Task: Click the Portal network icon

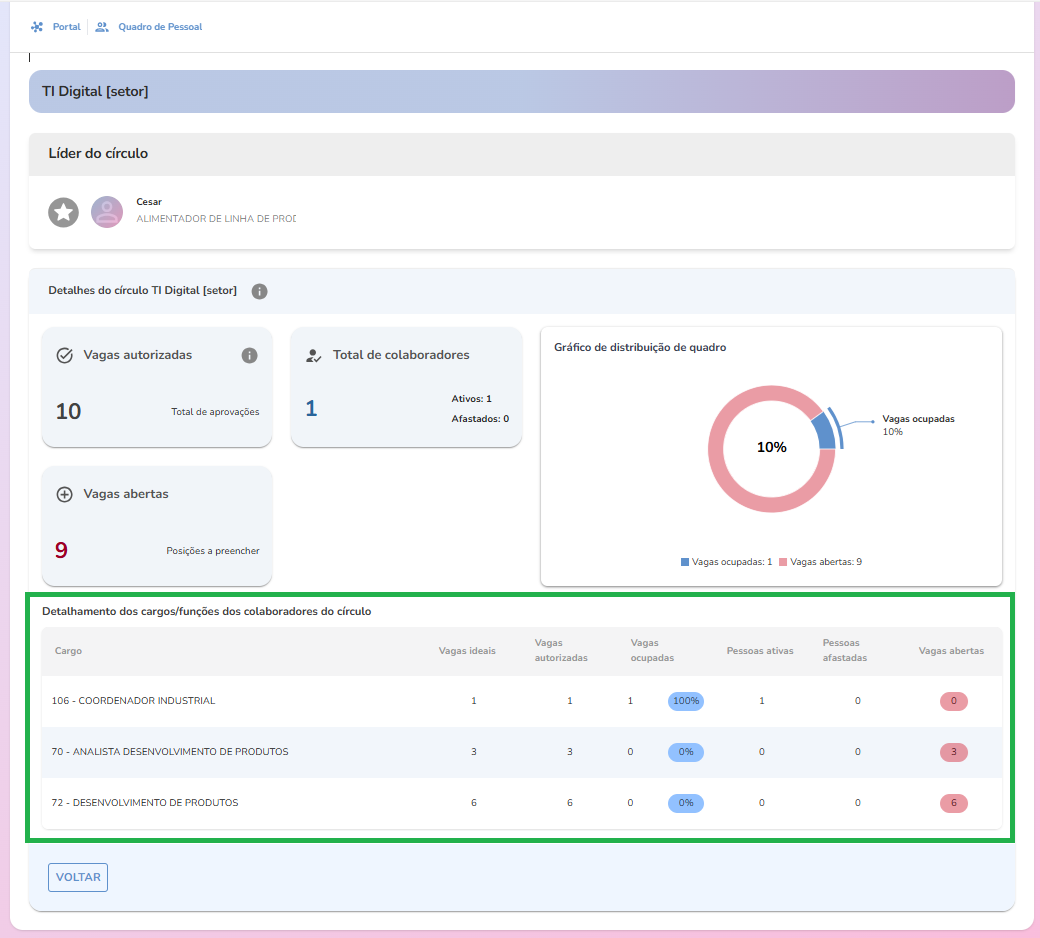Action: tap(37, 27)
